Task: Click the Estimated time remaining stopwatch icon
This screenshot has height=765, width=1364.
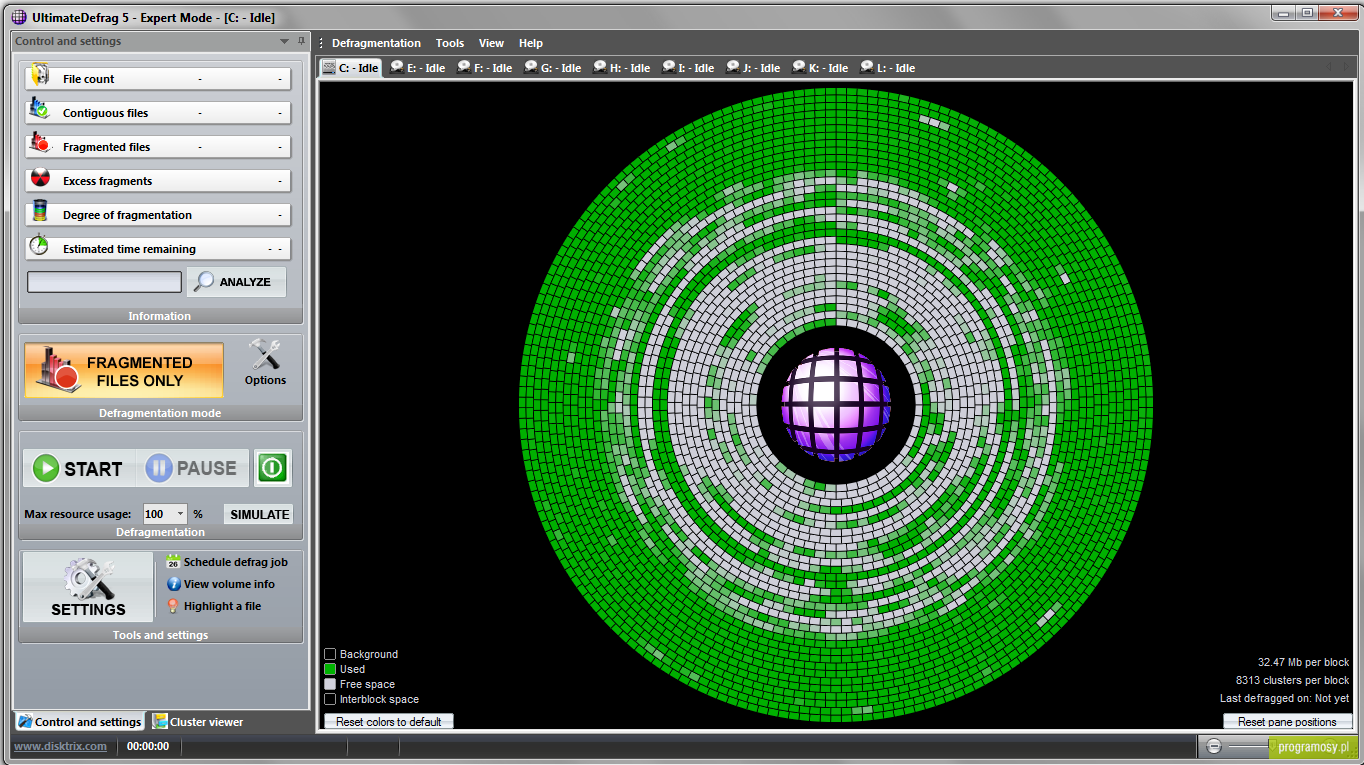Action: pos(39,245)
